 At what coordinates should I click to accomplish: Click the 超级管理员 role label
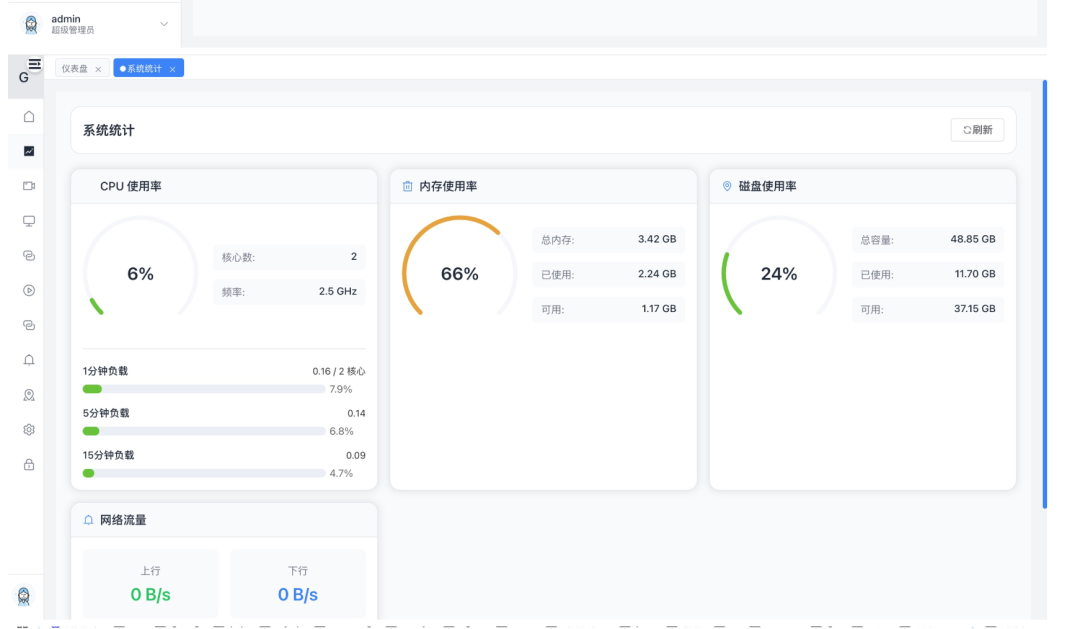pos(72,30)
